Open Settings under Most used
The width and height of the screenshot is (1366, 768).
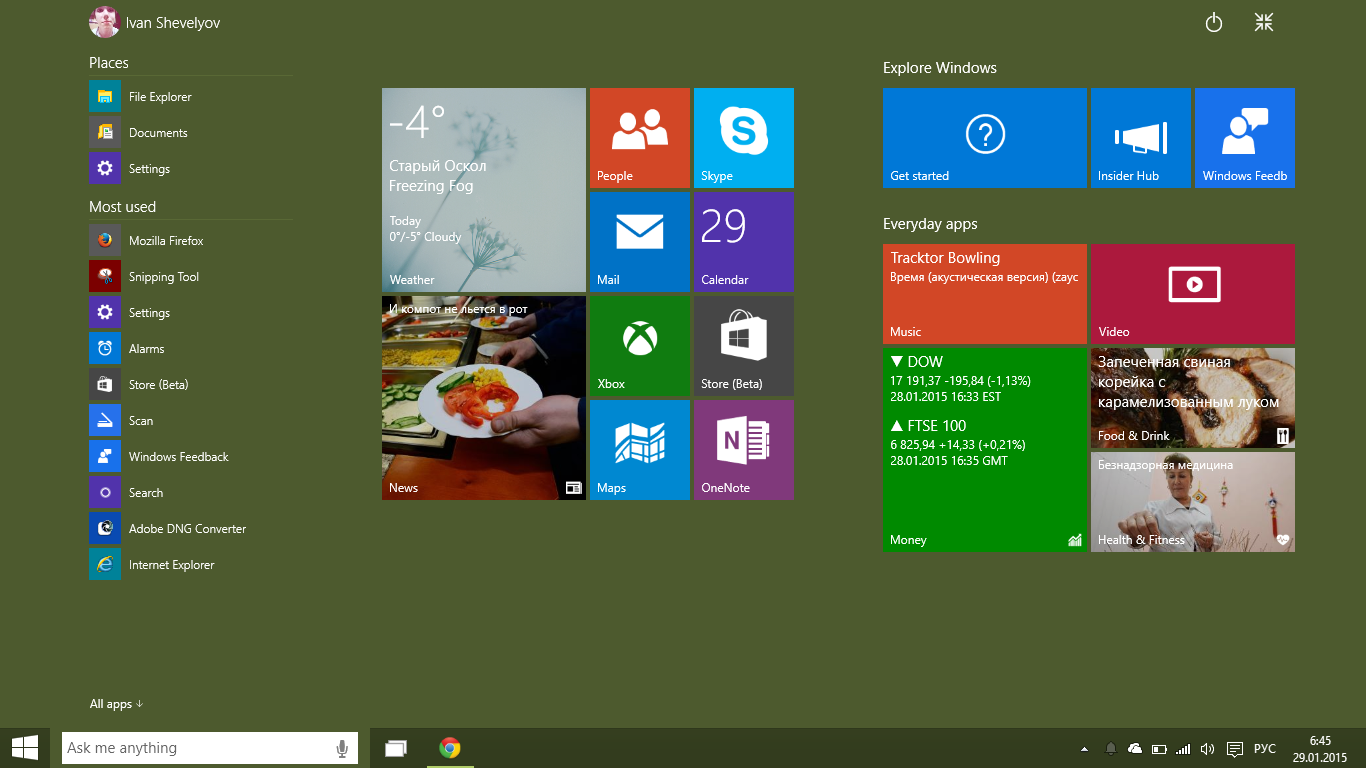point(191,313)
